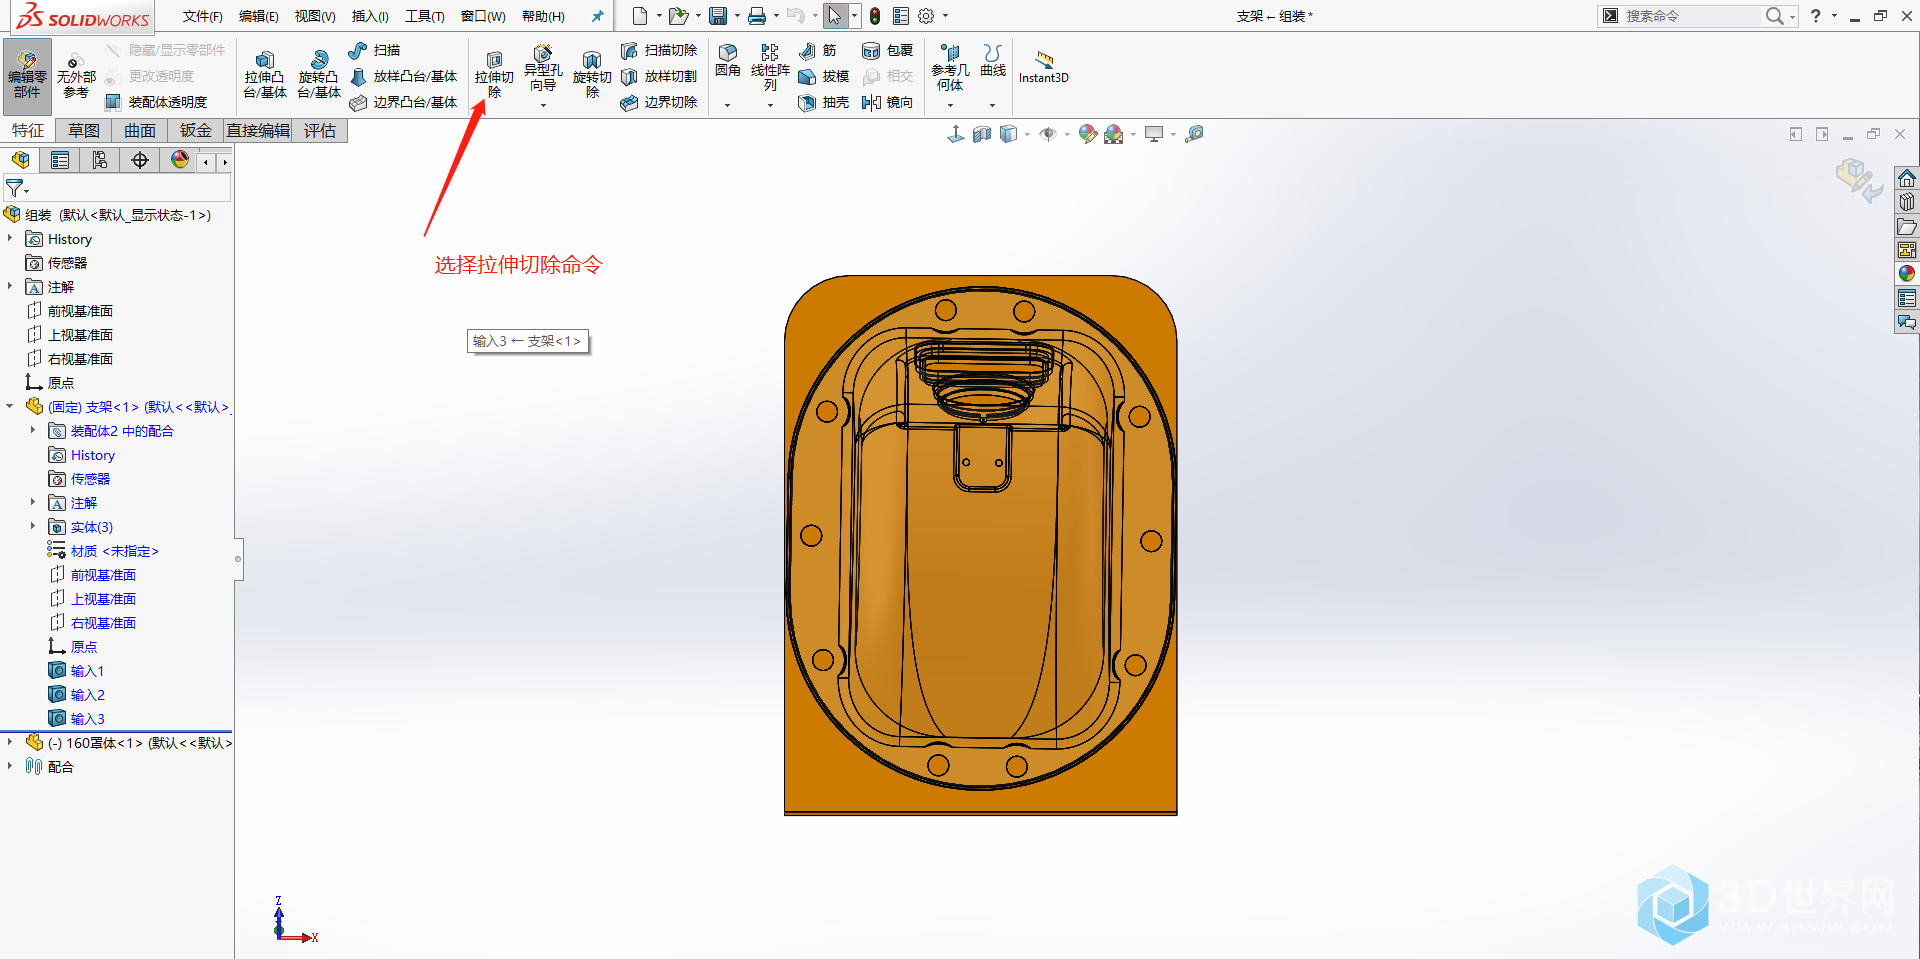Open the ConfigurationManager tab icon
This screenshot has height=959, width=1920.
(x=100, y=160)
